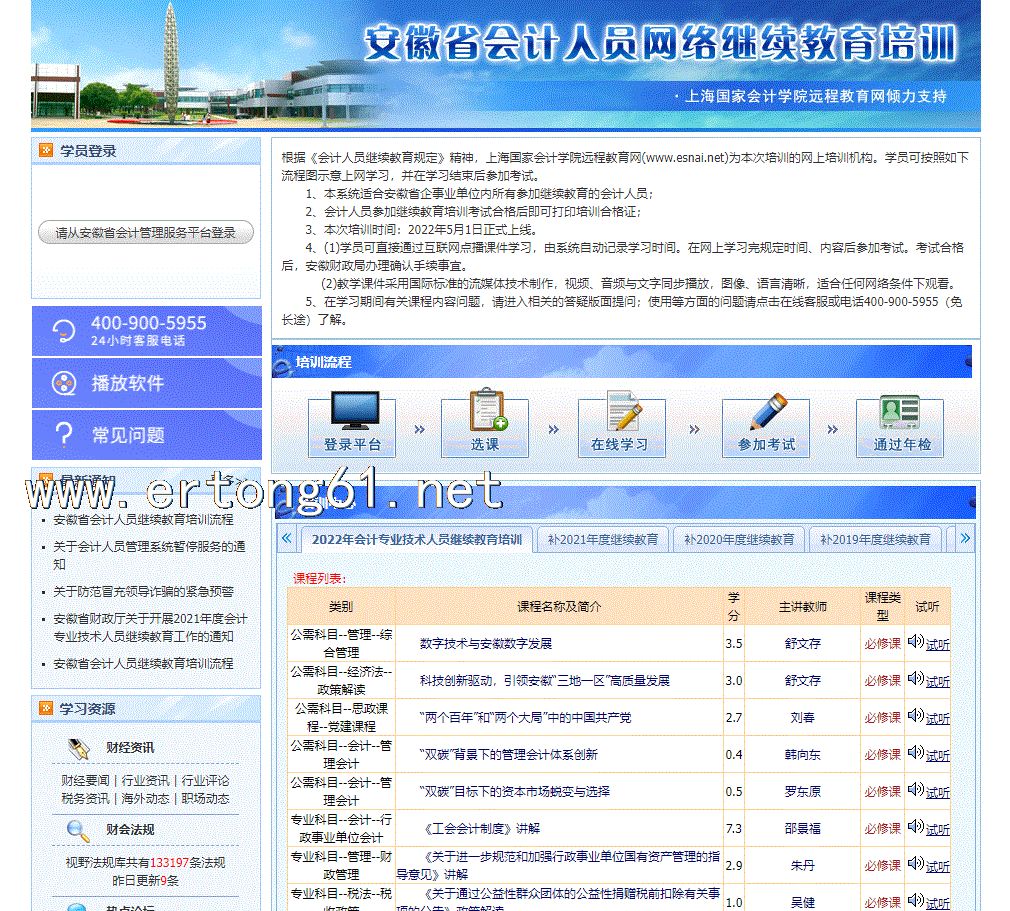Click 试听 link for 《工会会计制度》讲解
The image size is (1010, 911).
937,829
